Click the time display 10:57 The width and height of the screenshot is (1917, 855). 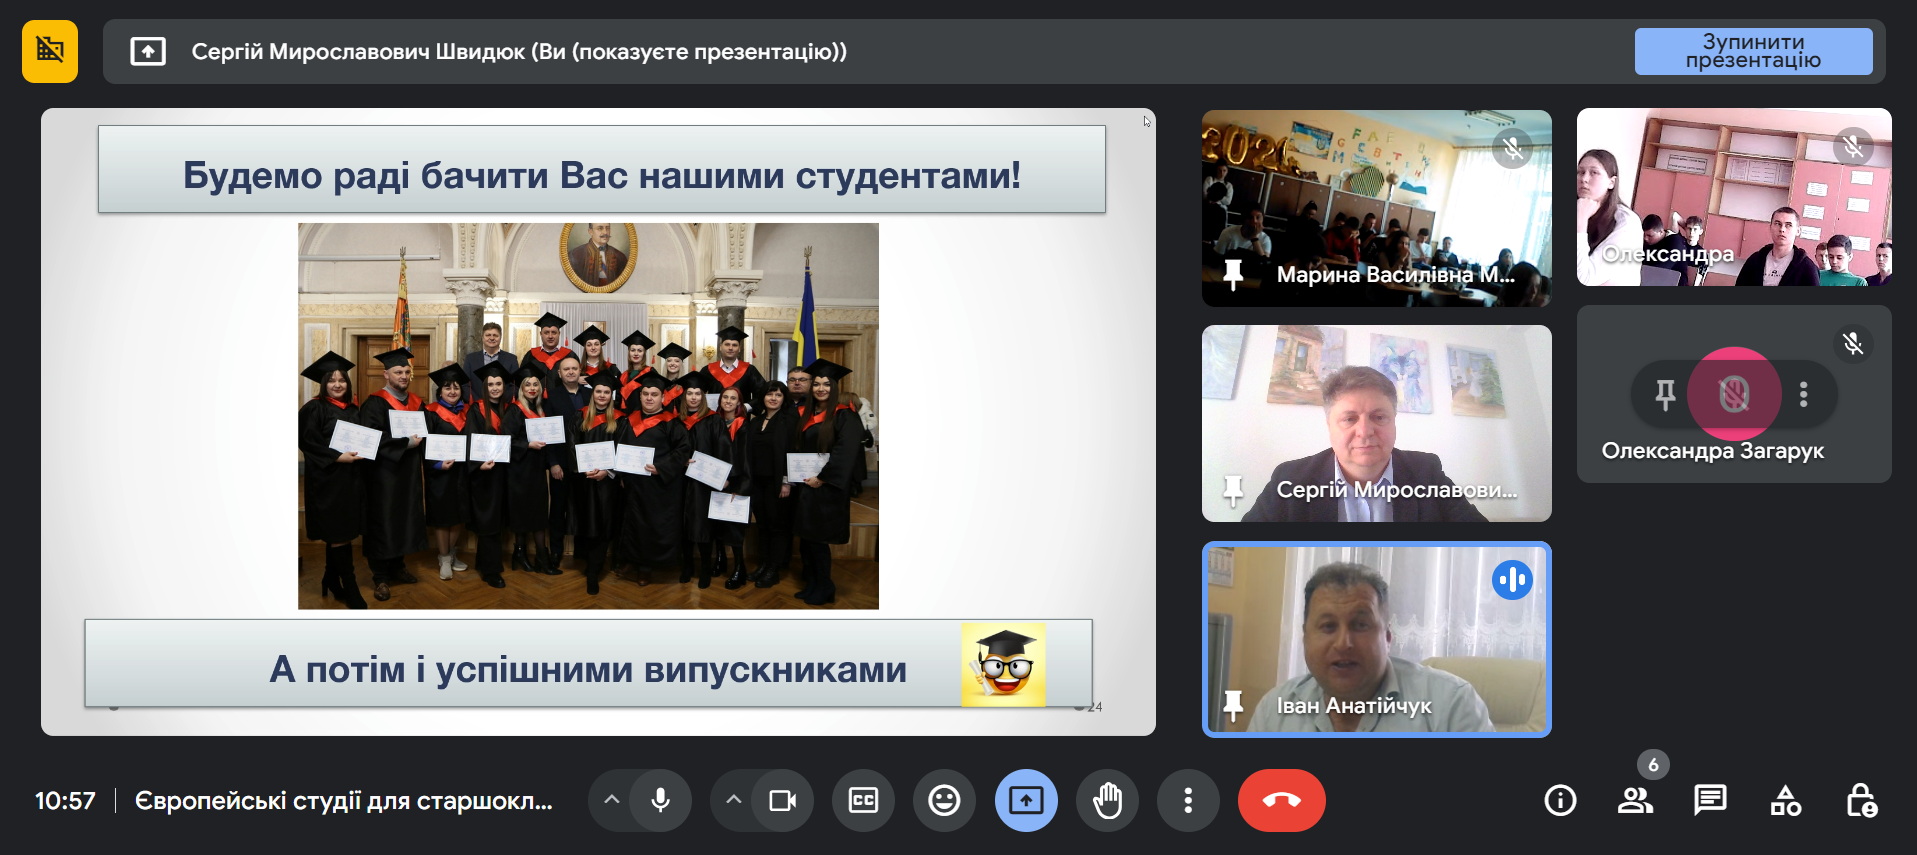coord(65,801)
